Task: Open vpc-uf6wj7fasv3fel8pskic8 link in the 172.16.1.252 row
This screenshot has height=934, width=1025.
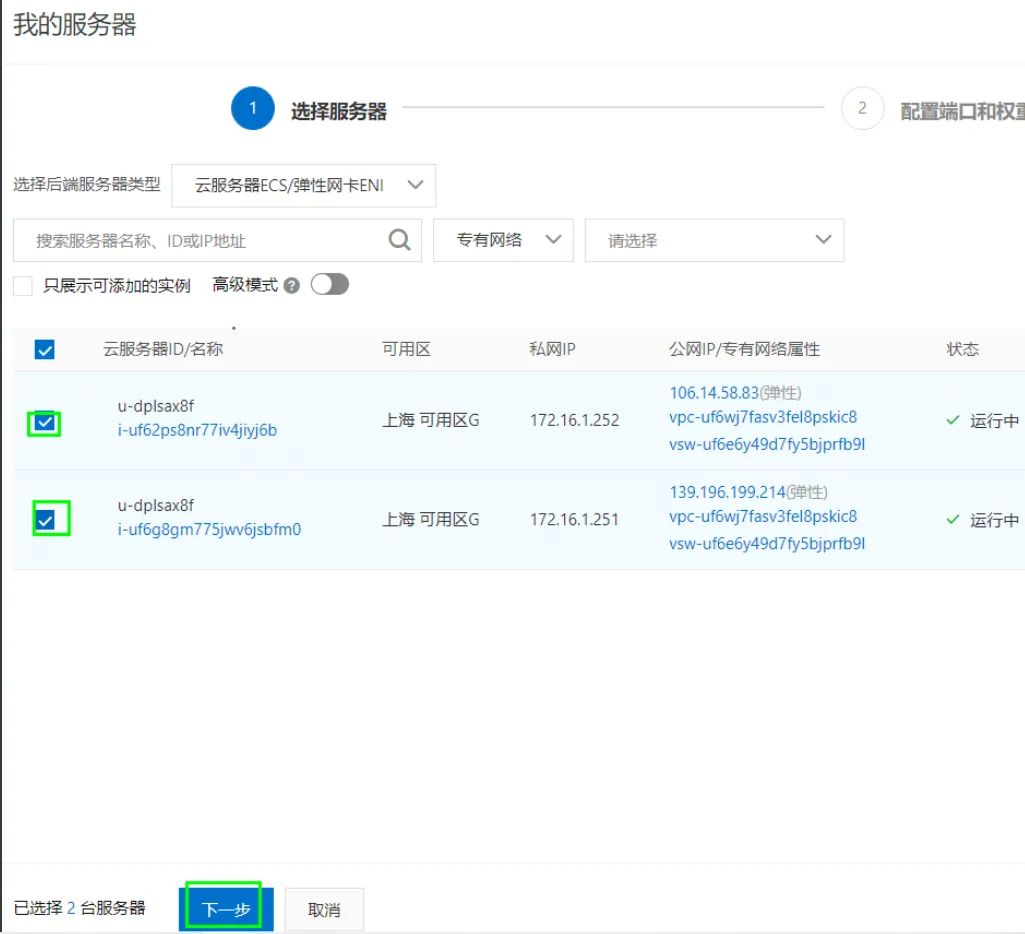Action: 763,417
